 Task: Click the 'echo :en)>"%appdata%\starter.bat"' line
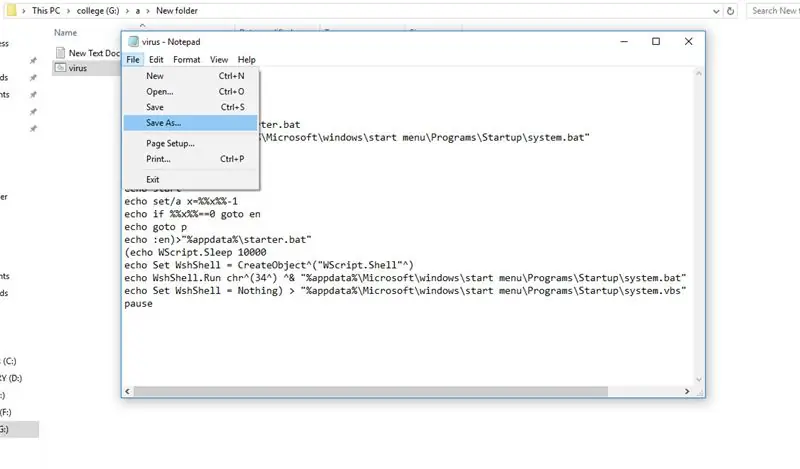218,240
